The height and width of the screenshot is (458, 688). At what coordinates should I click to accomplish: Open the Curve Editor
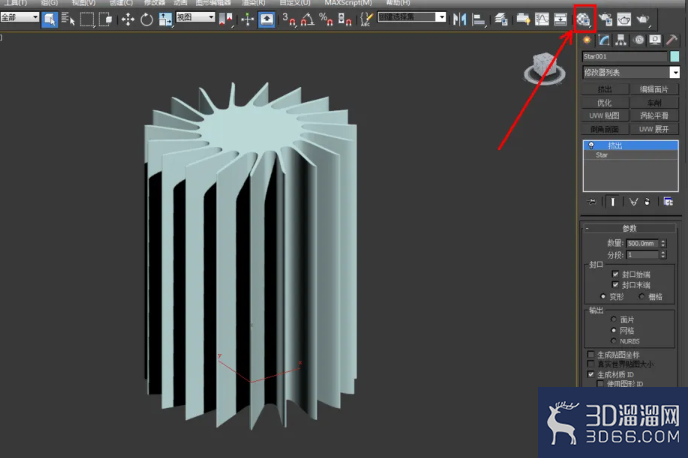tap(542, 19)
